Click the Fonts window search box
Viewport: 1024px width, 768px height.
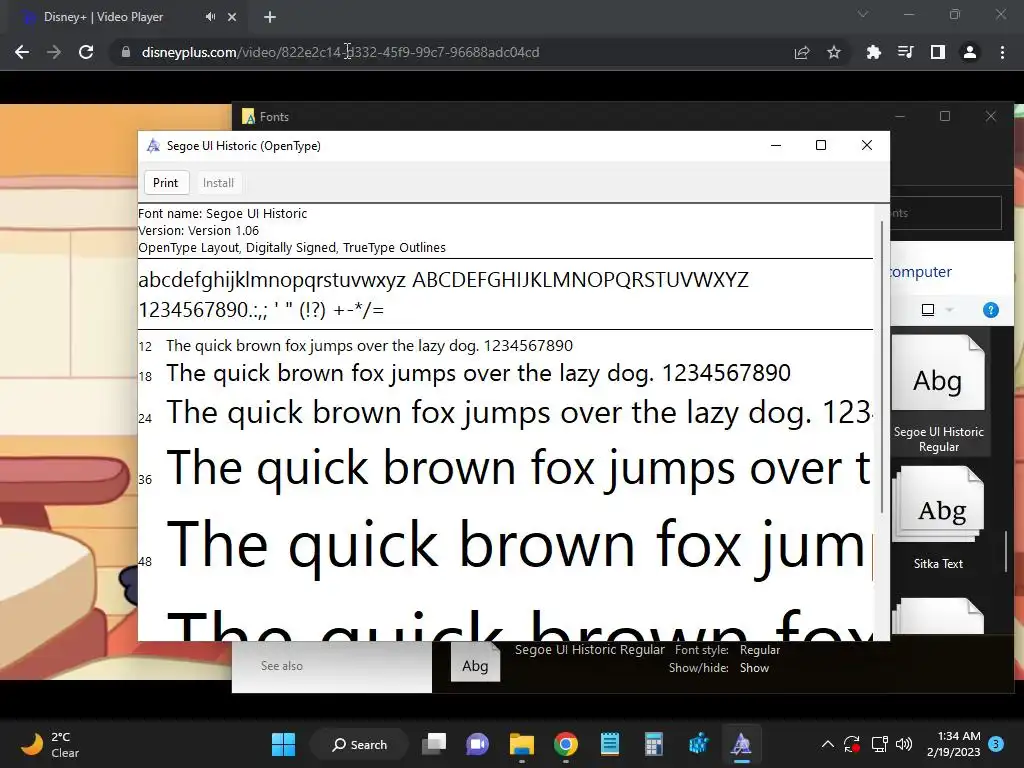click(946, 213)
